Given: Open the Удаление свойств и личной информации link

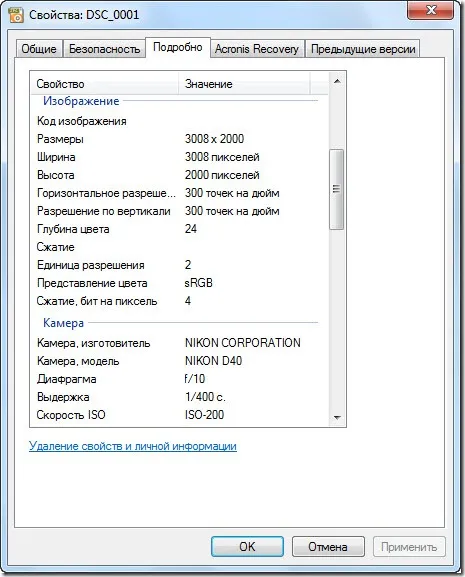Looking at the screenshot, I should [x=133, y=446].
